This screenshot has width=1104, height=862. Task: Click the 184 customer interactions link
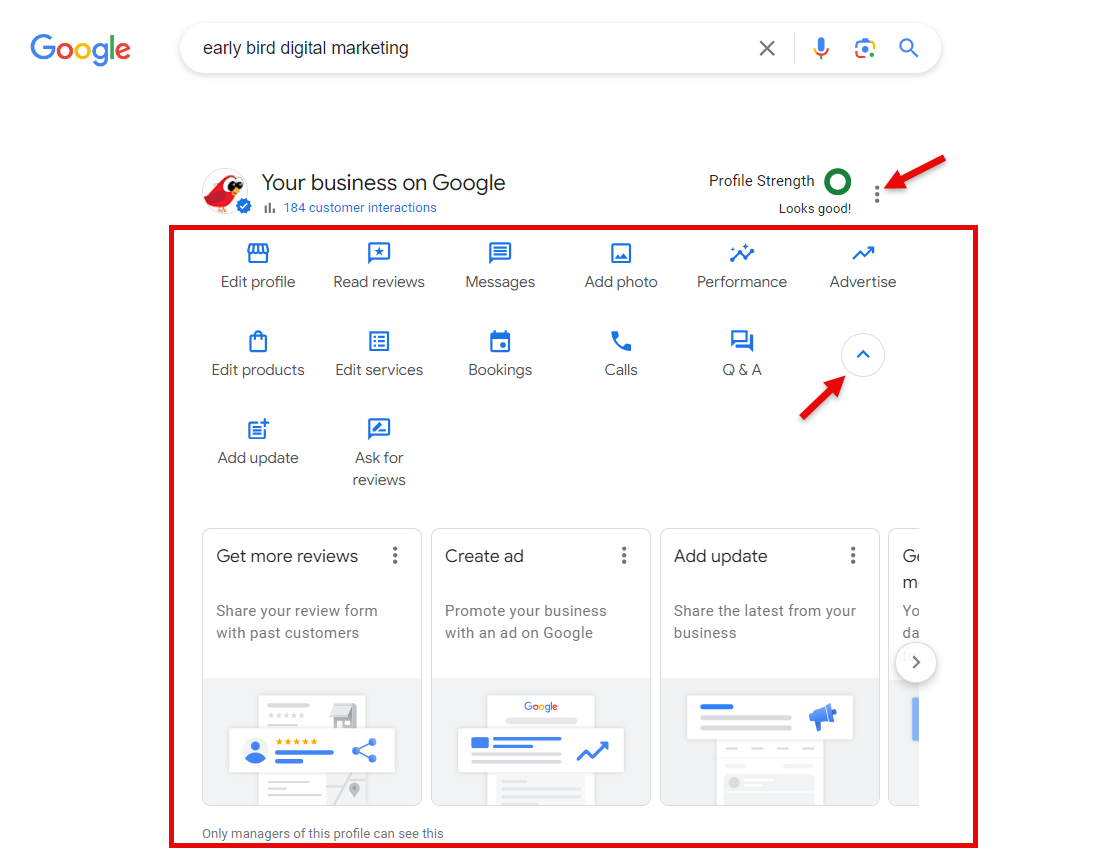click(359, 208)
